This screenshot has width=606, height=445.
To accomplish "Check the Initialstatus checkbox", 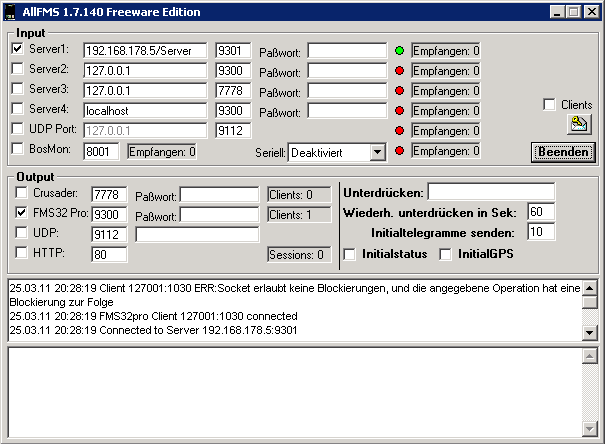I will point(349,254).
